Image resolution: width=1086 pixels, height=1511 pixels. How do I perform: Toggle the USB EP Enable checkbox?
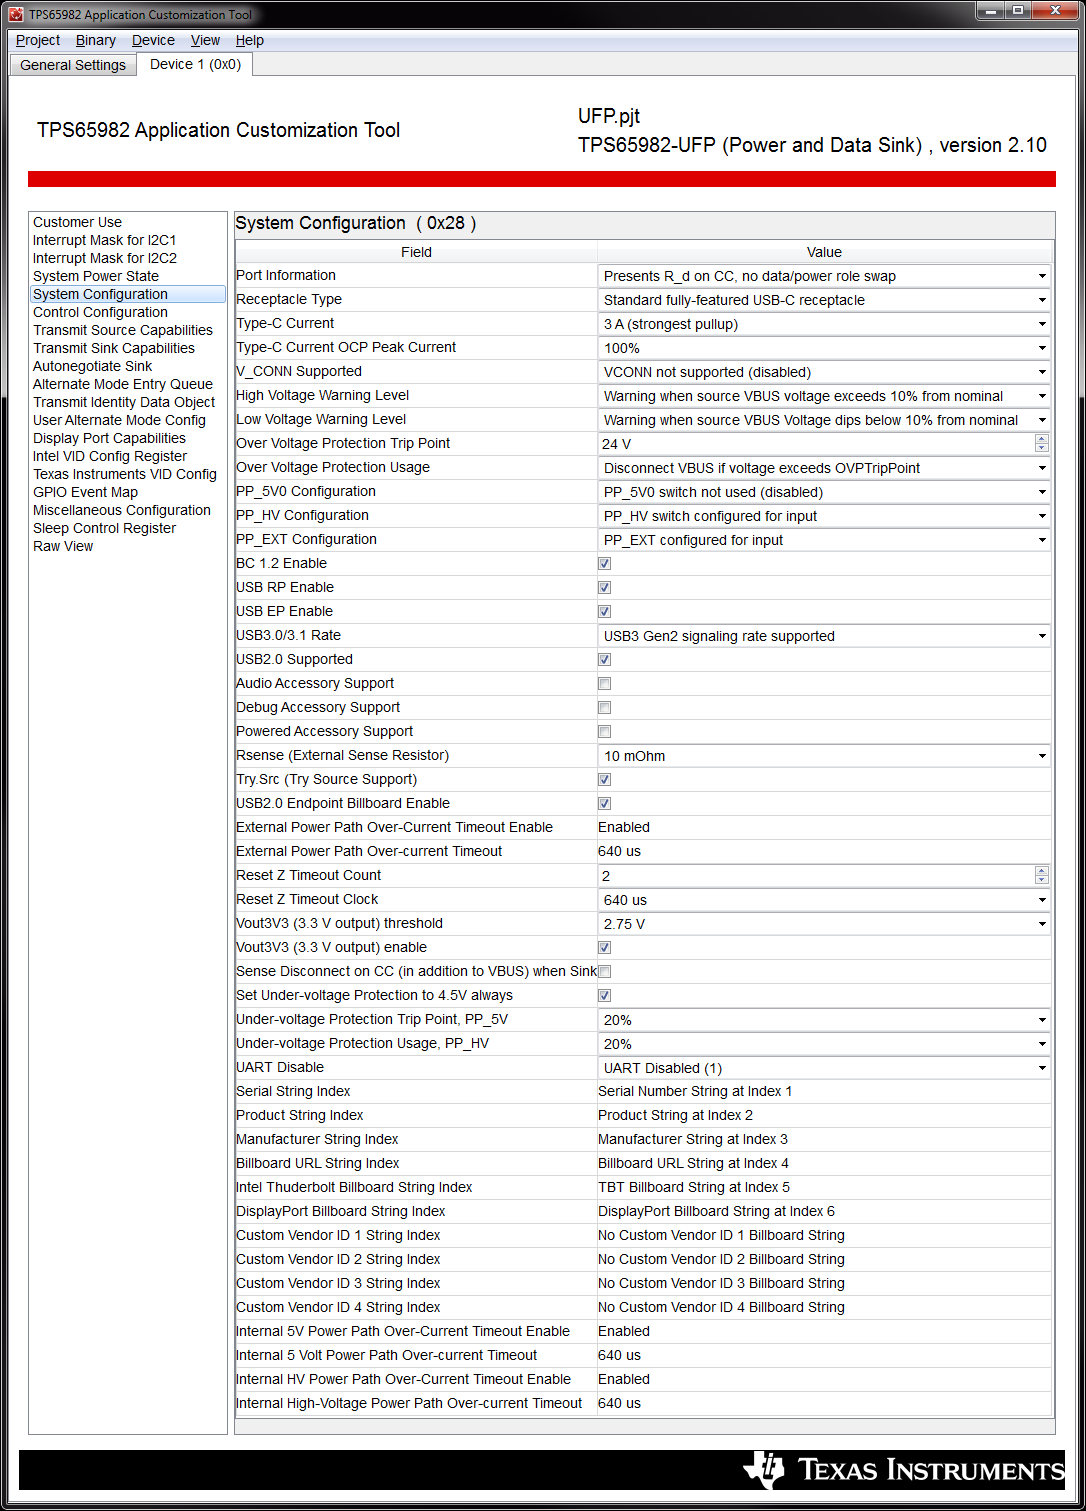[x=604, y=612]
